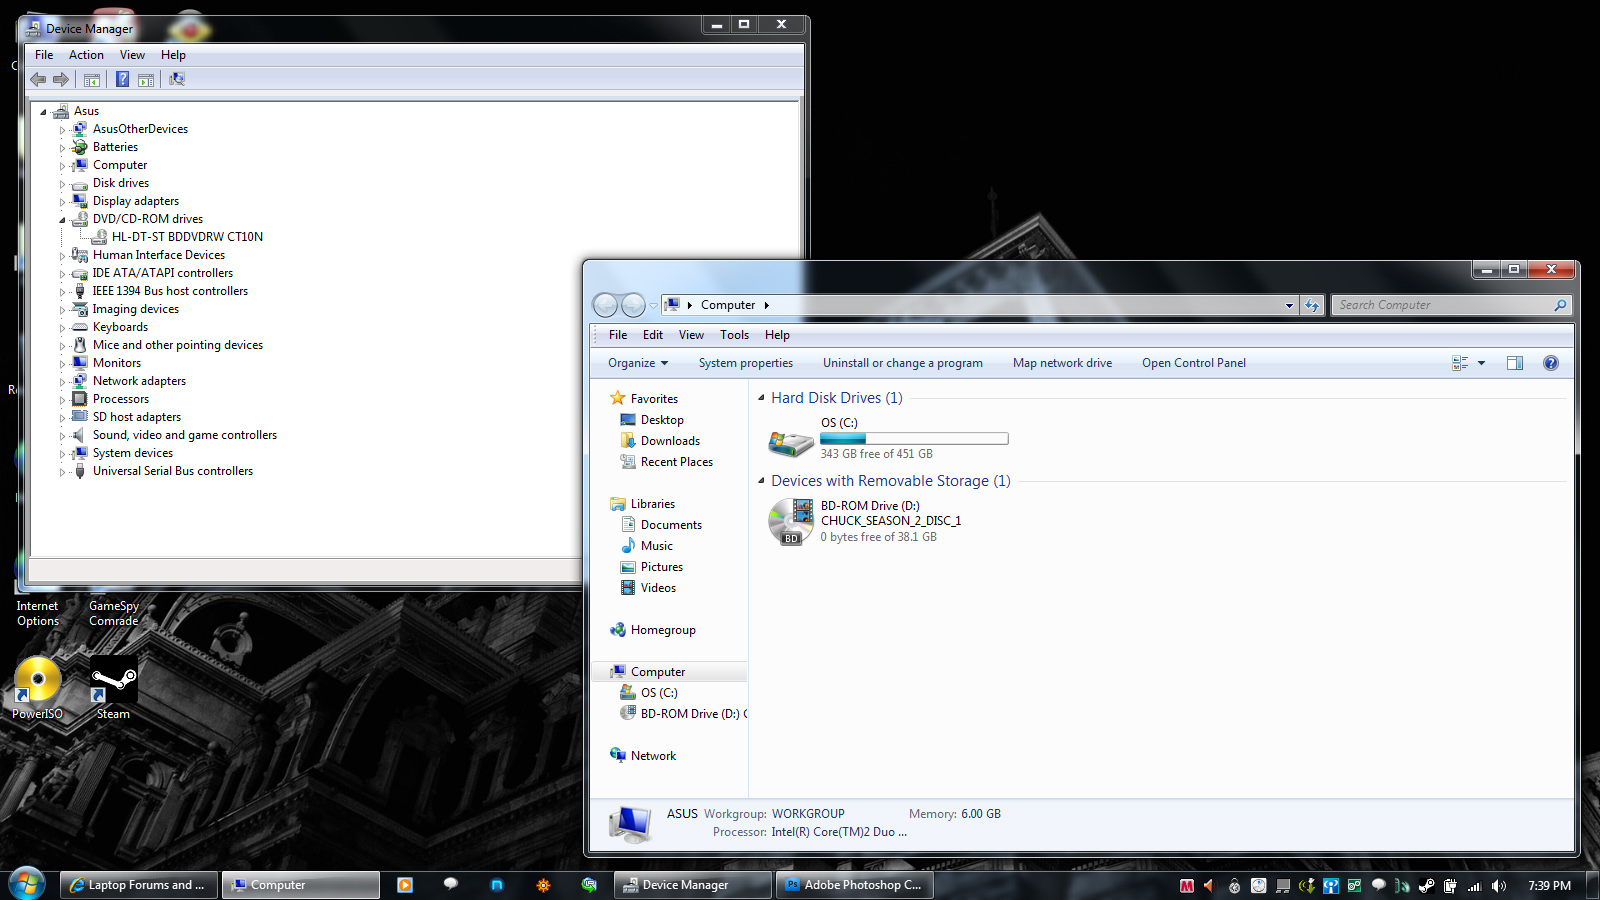Screen dimensions: 1600x900
Task: Open the Action menu in Device Manager
Action: pos(86,55)
